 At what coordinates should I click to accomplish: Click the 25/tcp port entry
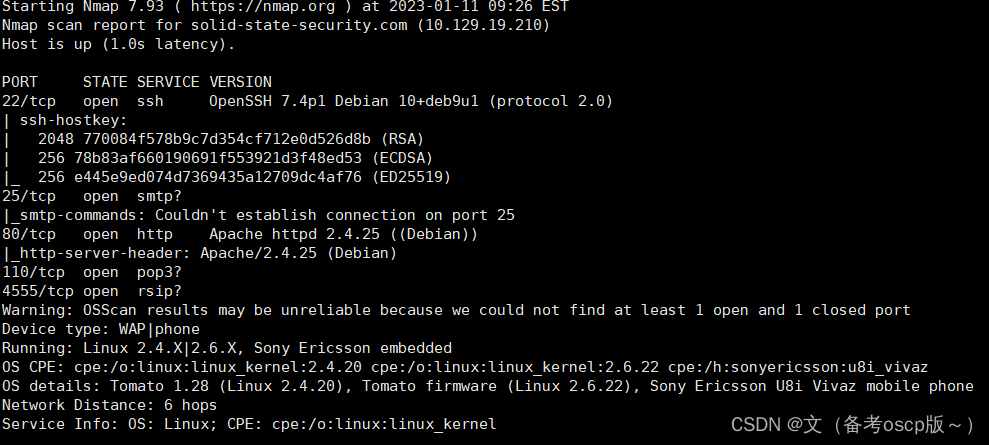(29, 196)
